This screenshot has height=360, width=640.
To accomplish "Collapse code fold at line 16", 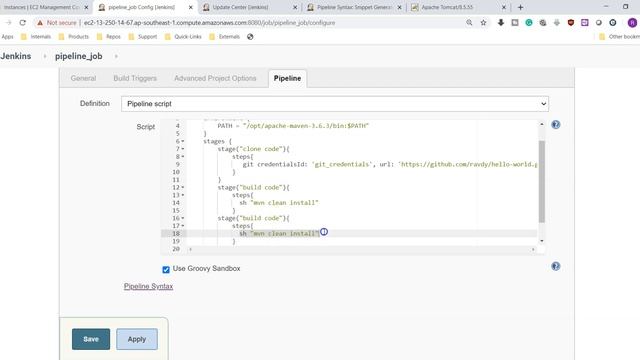I will [x=183, y=218].
